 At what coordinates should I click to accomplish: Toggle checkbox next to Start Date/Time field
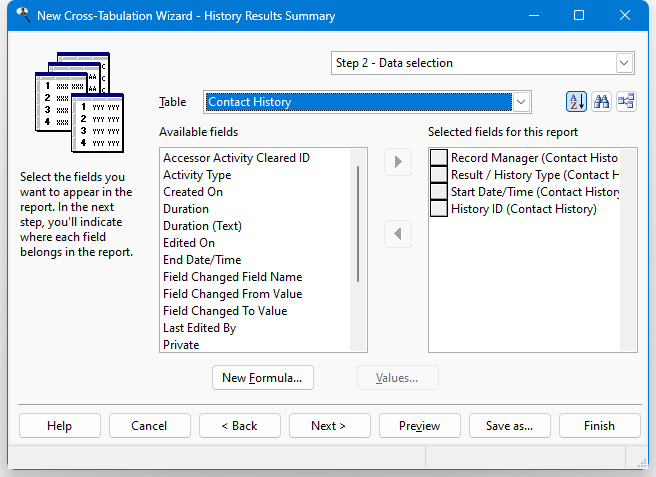pyautogui.click(x=439, y=192)
